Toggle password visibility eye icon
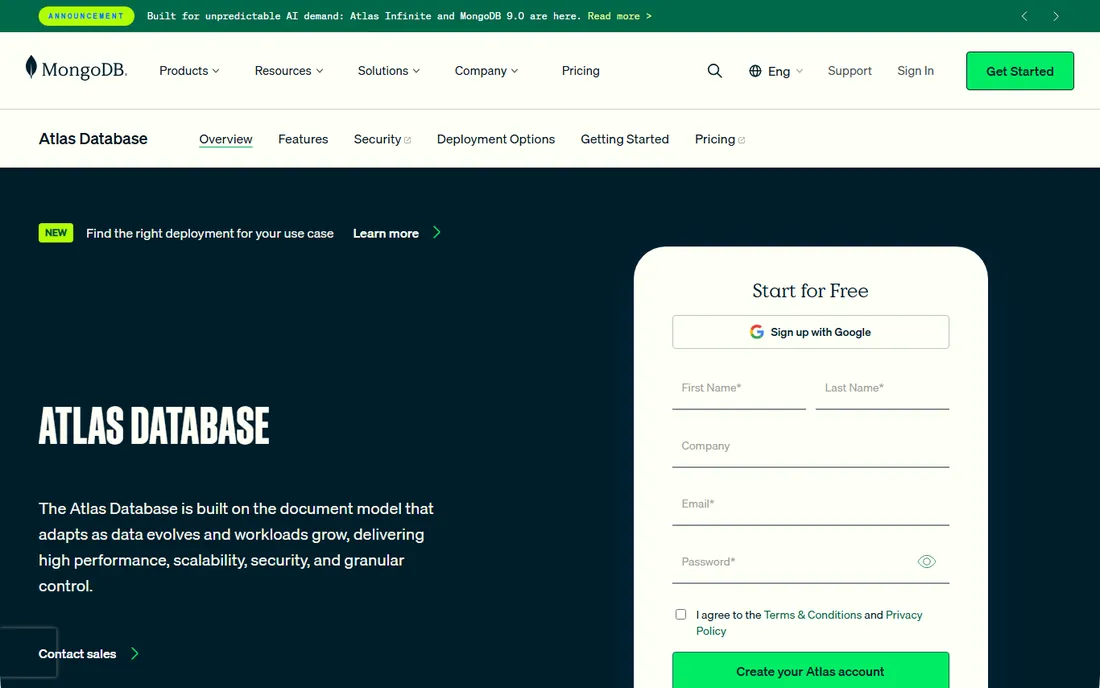 point(926,562)
